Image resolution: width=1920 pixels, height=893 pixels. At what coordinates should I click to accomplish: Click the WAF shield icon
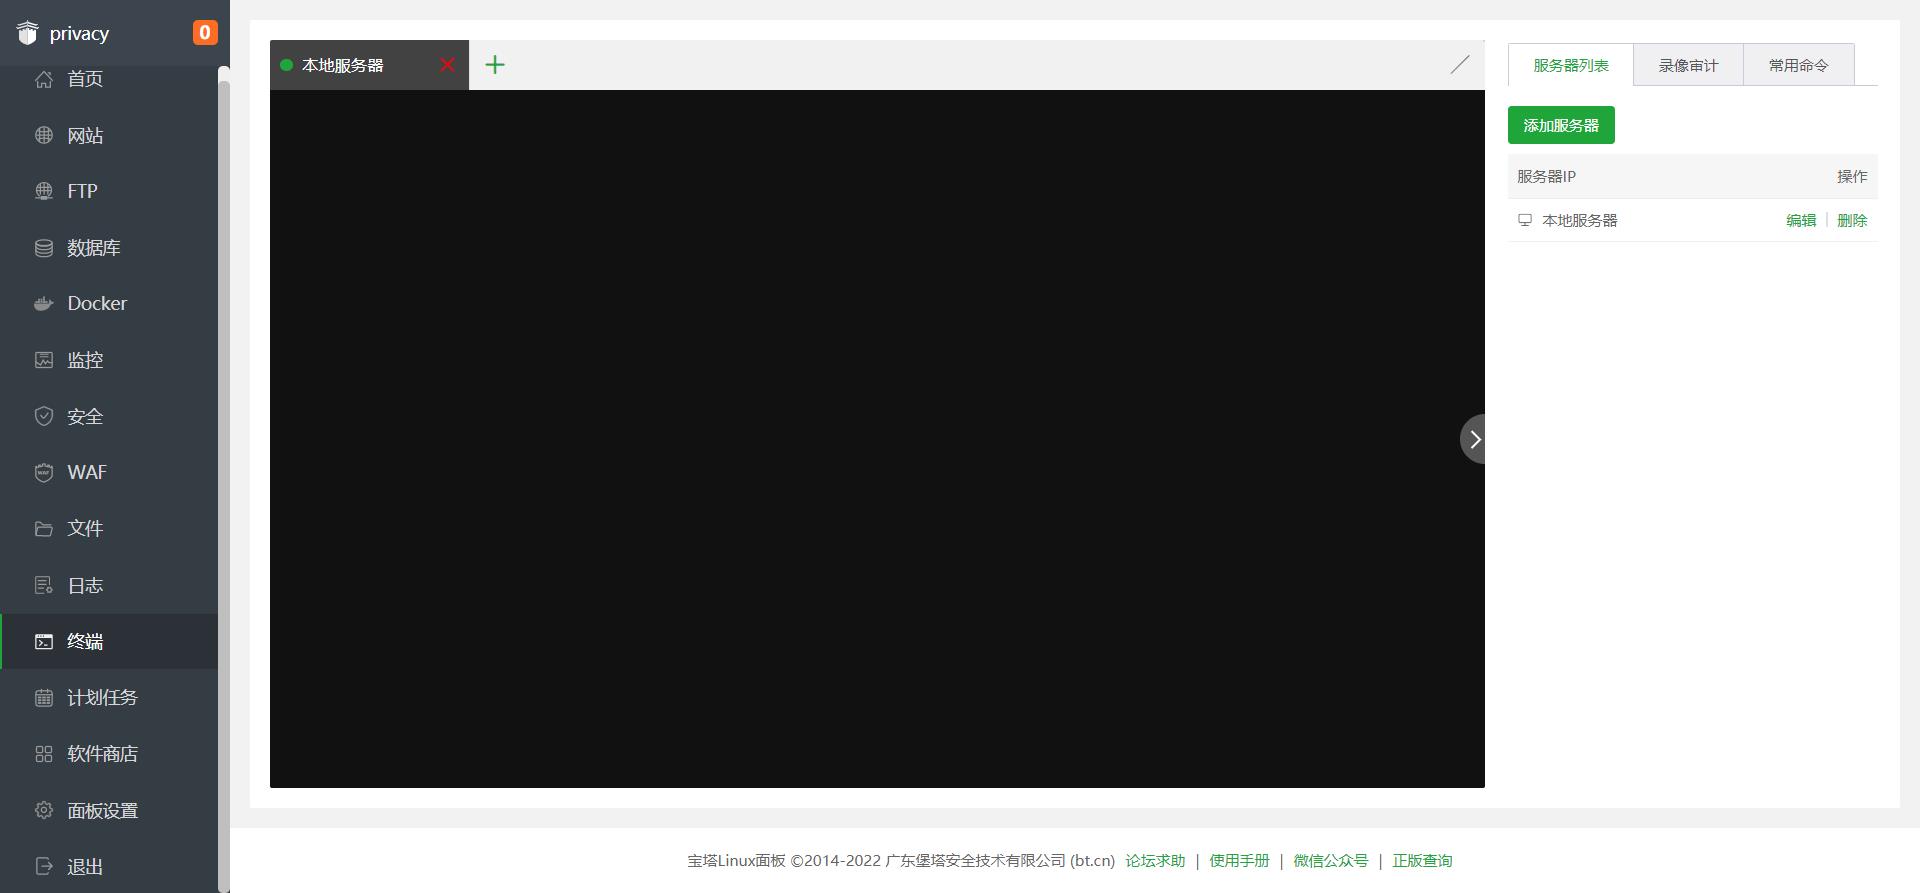coord(44,473)
